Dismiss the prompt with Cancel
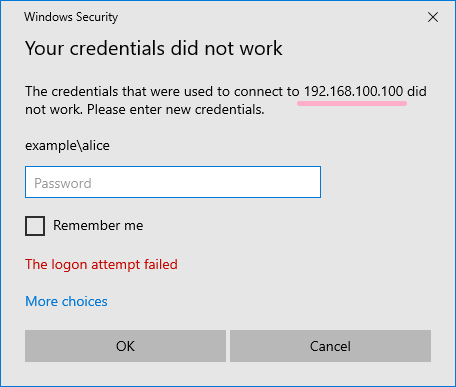Screen dimensions: 456x387 point(330,346)
